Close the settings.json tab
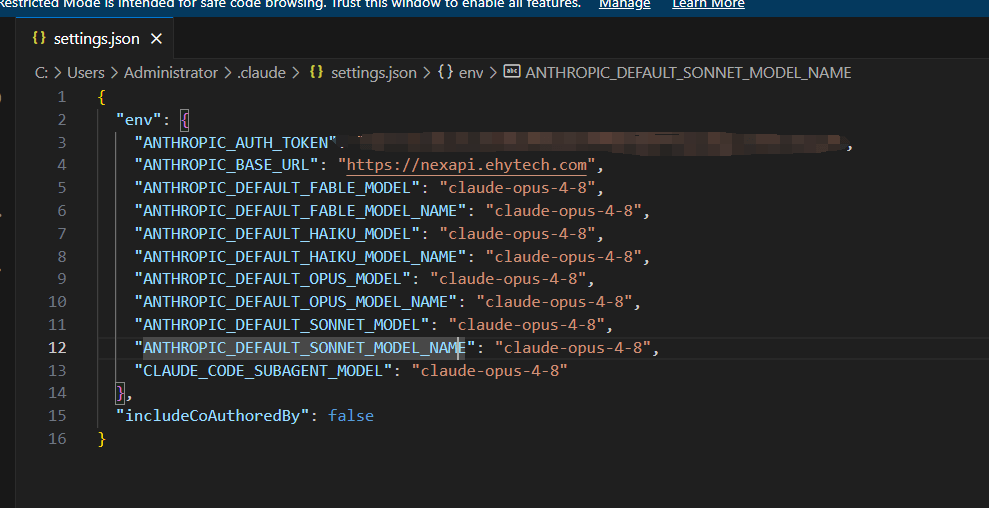989x508 pixels. click(x=156, y=39)
